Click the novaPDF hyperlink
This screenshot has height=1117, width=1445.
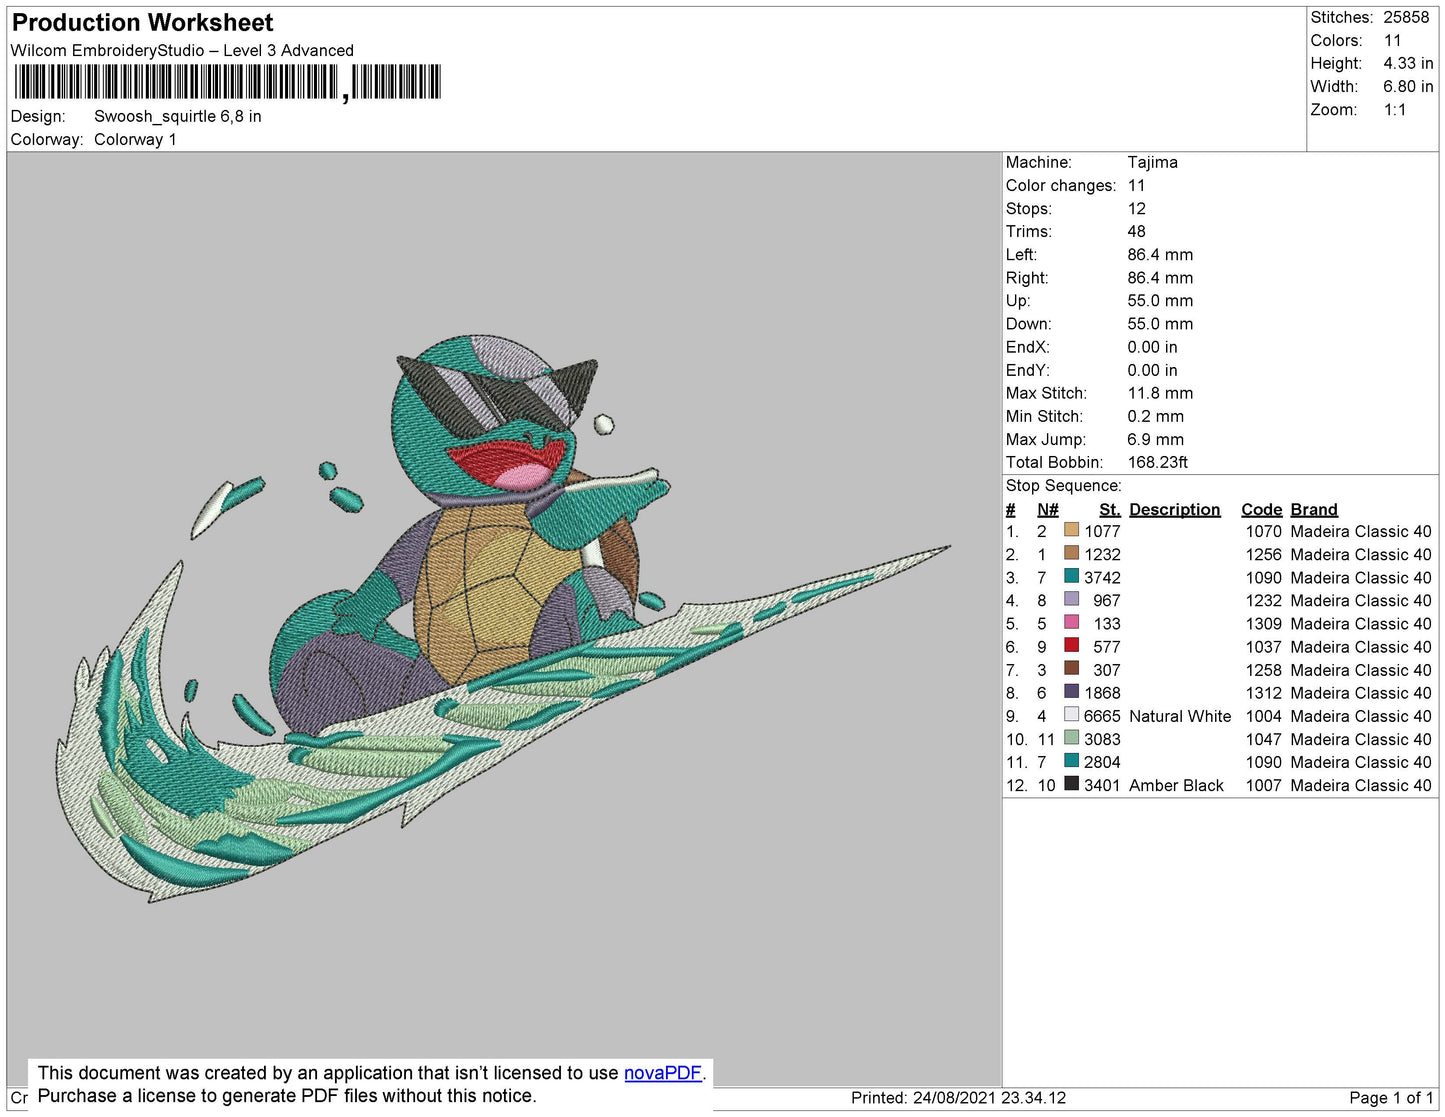[x=662, y=1073]
